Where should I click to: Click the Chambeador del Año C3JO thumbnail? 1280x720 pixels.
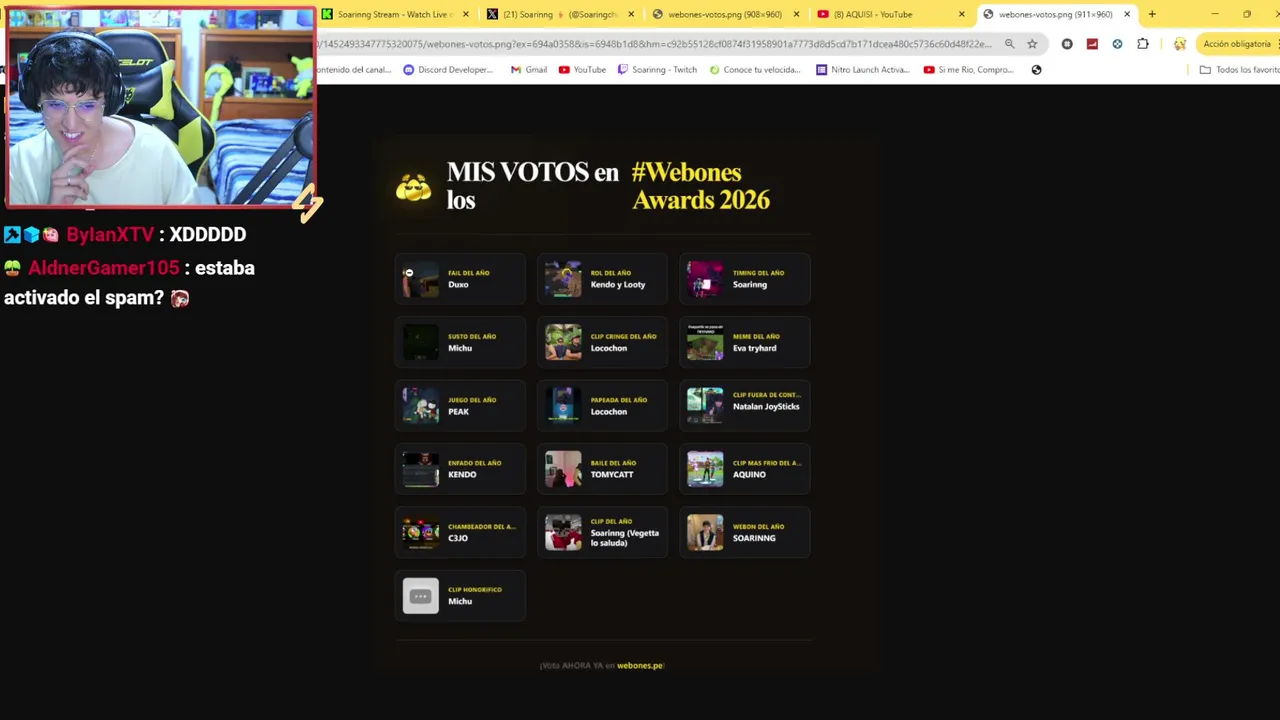pos(420,532)
